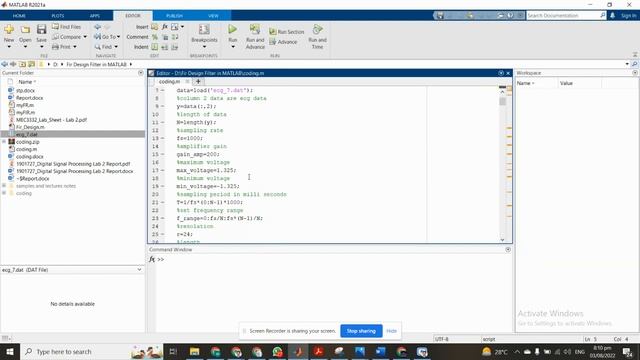Screen dimensions: 640x360
Task: Select the coding.m editor tab
Action: pyautogui.click(x=169, y=82)
